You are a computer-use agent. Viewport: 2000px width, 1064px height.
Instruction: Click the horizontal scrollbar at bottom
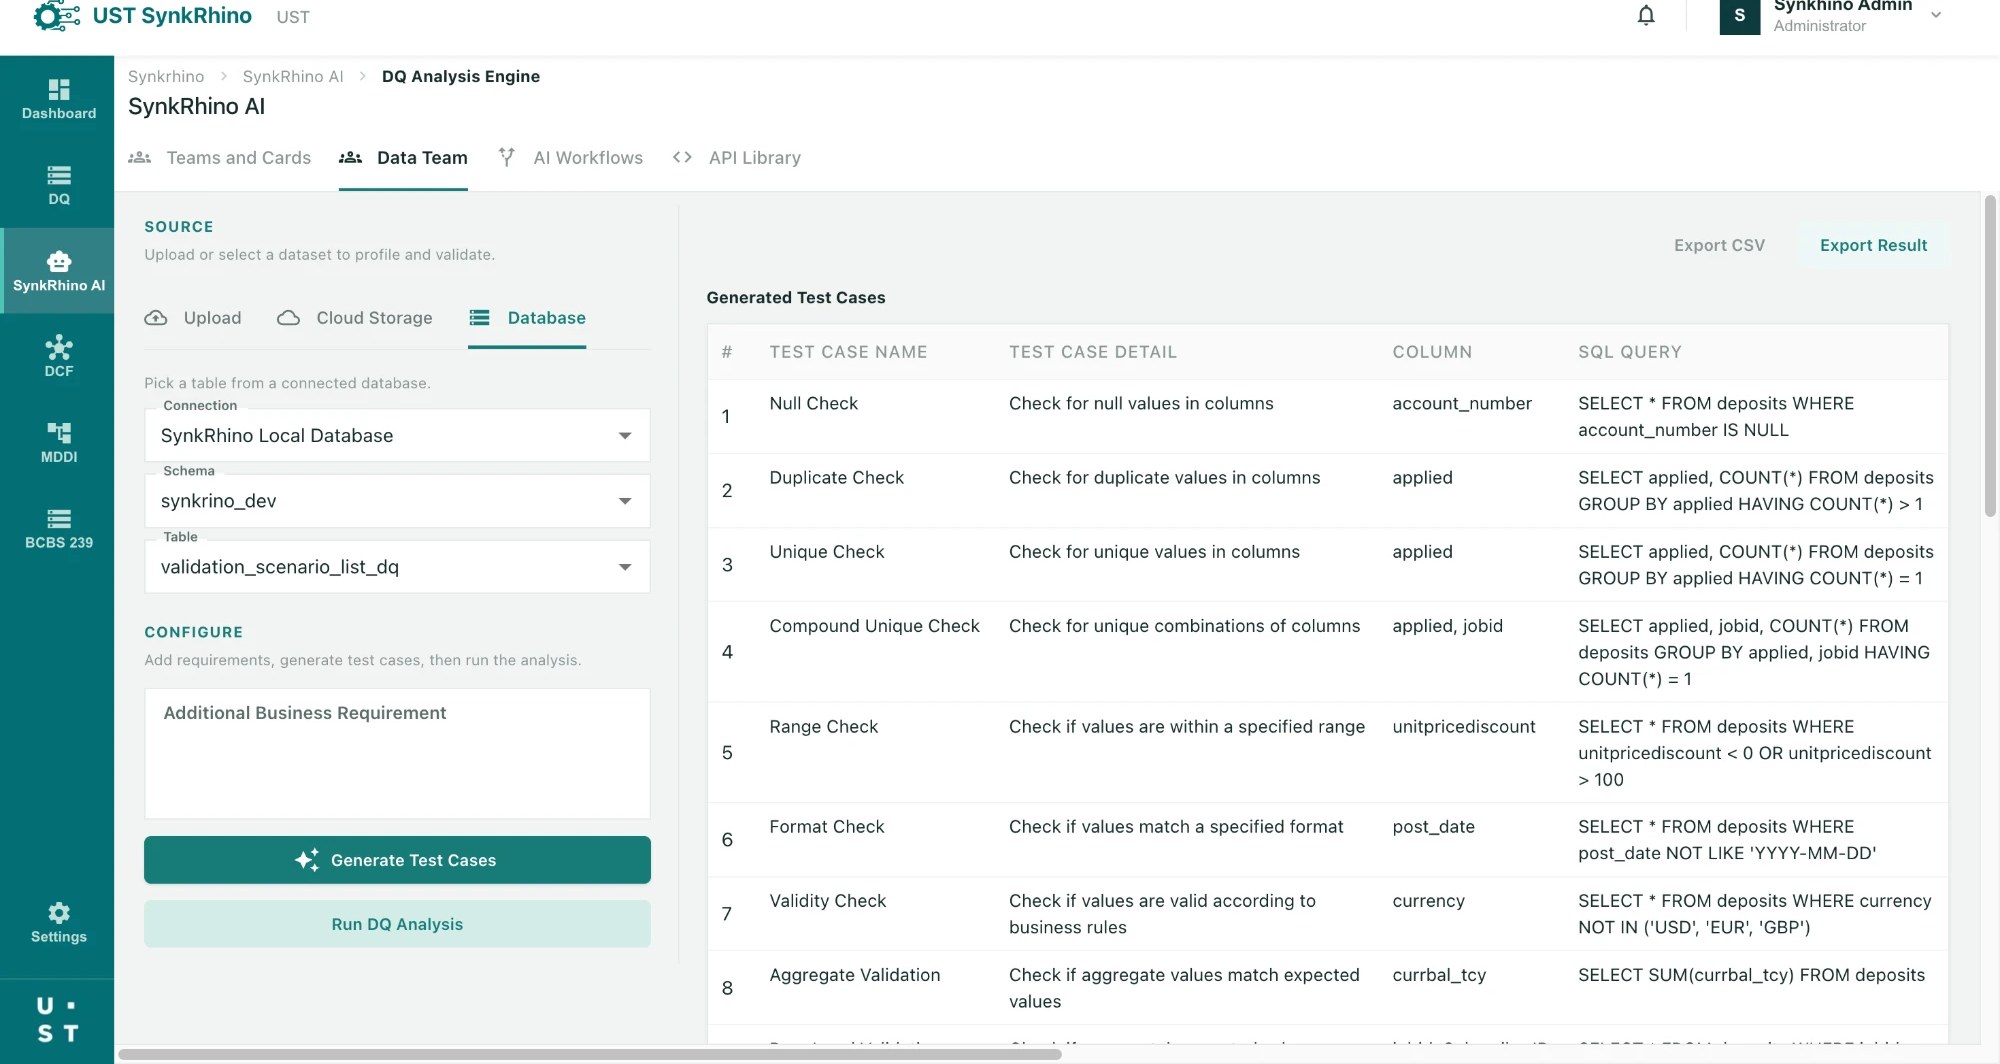pyautogui.click(x=590, y=1054)
